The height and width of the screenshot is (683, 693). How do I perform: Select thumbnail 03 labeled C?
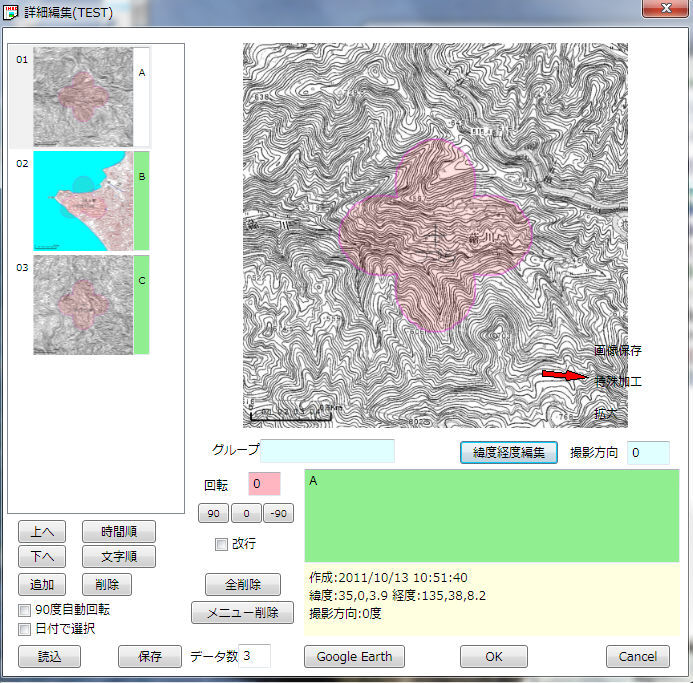(x=83, y=304)
